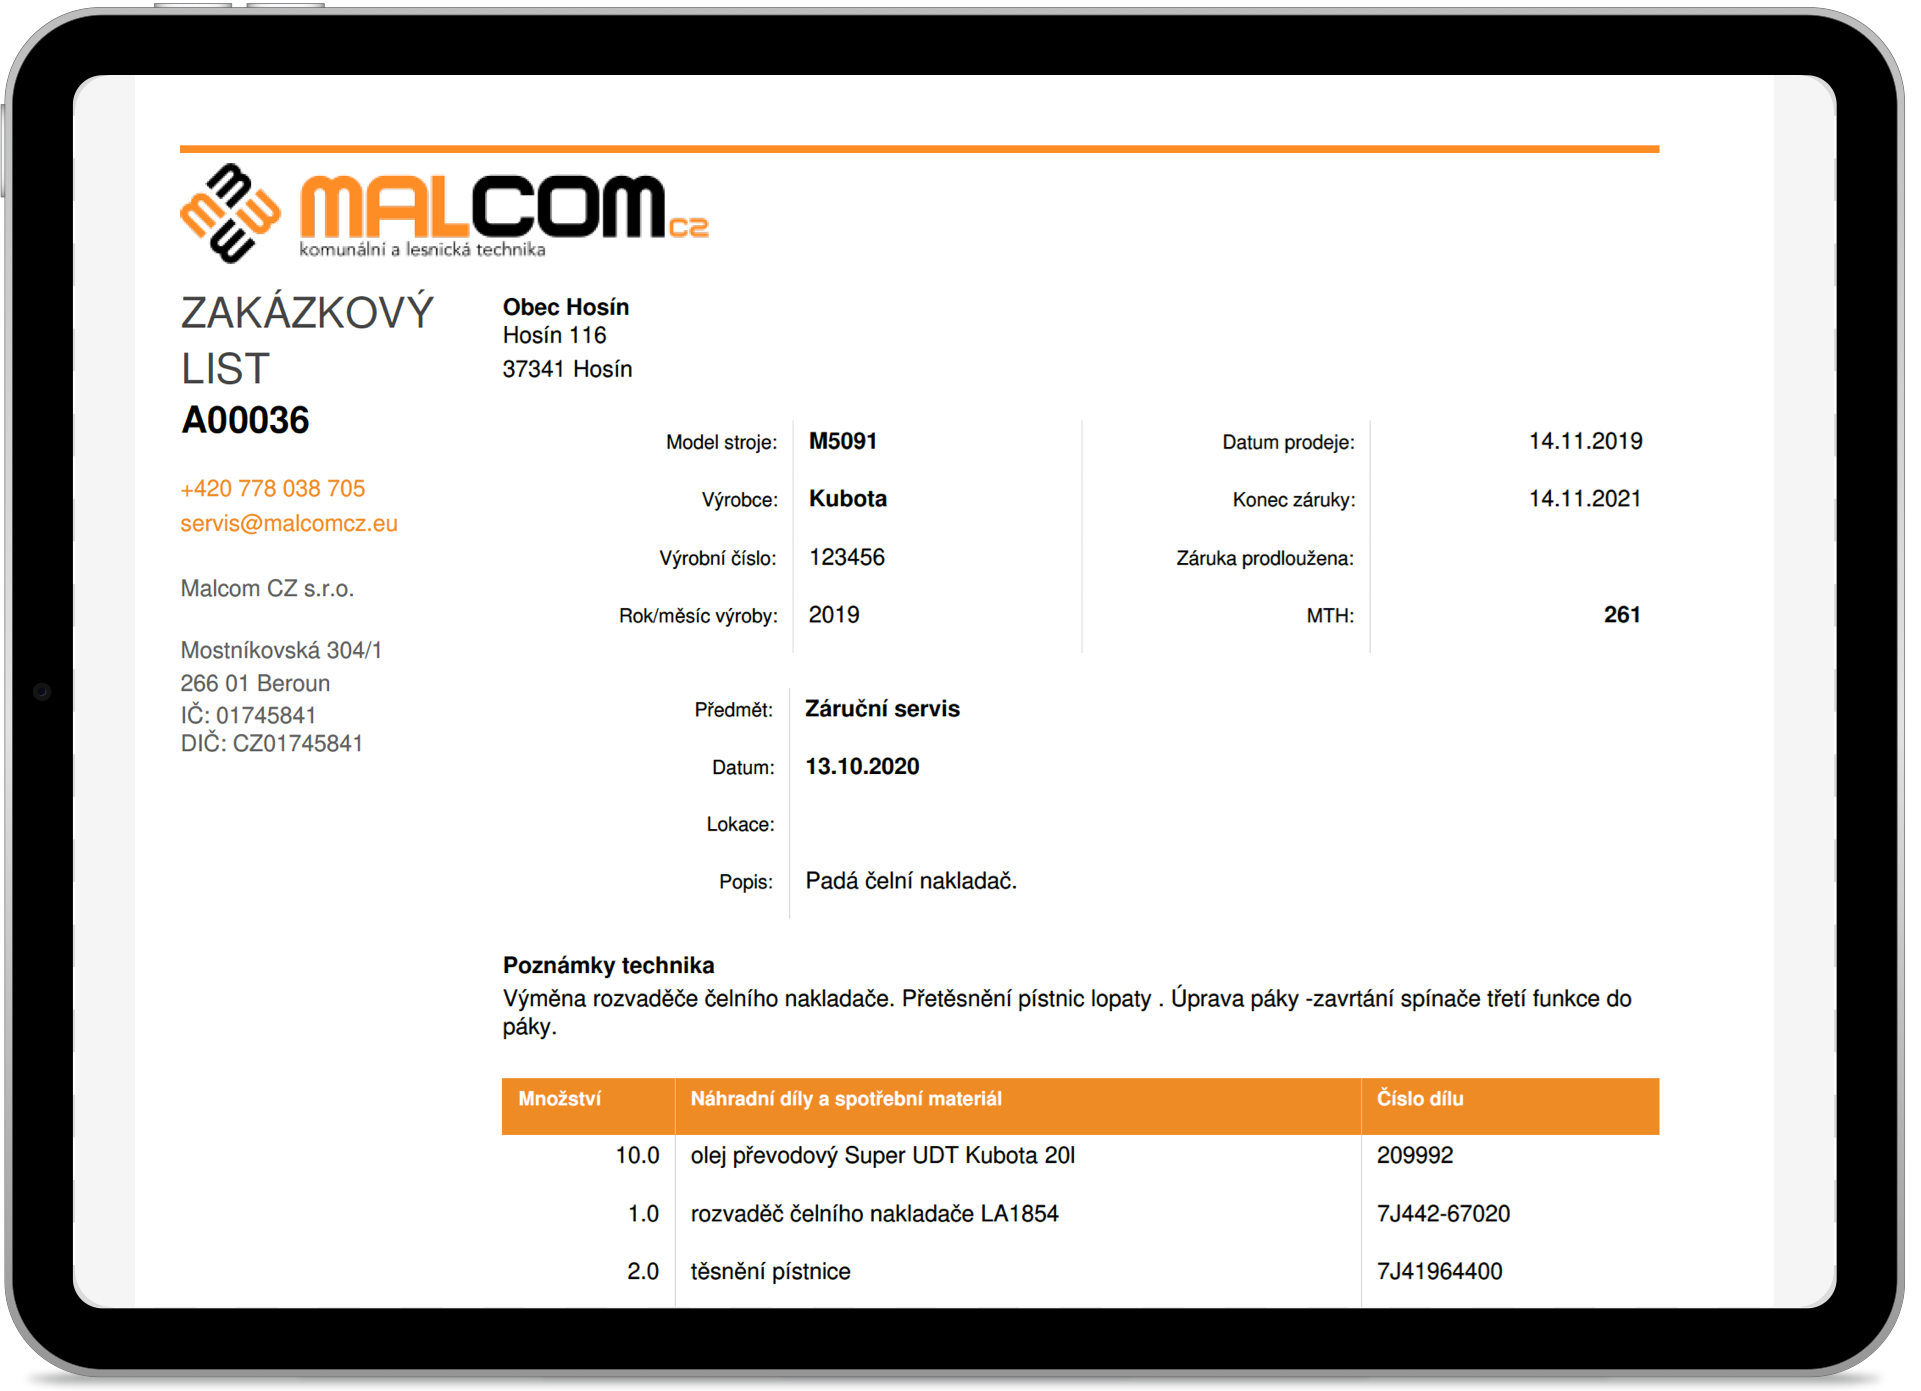Click the Obec Hosín customer name
The height and width of the screenshot is (1391, 1921).
click(x=565, y=307)
